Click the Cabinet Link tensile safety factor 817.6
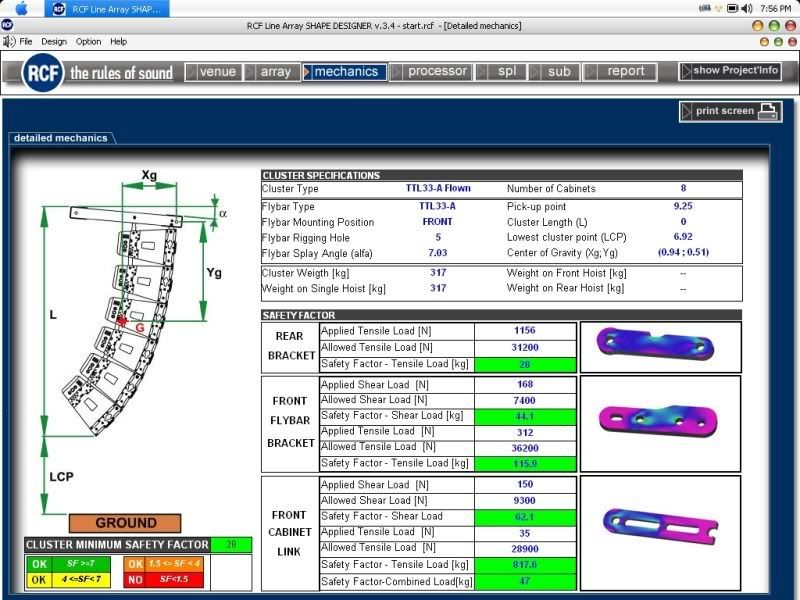800x600 pixels. click(x=525, y=565)
